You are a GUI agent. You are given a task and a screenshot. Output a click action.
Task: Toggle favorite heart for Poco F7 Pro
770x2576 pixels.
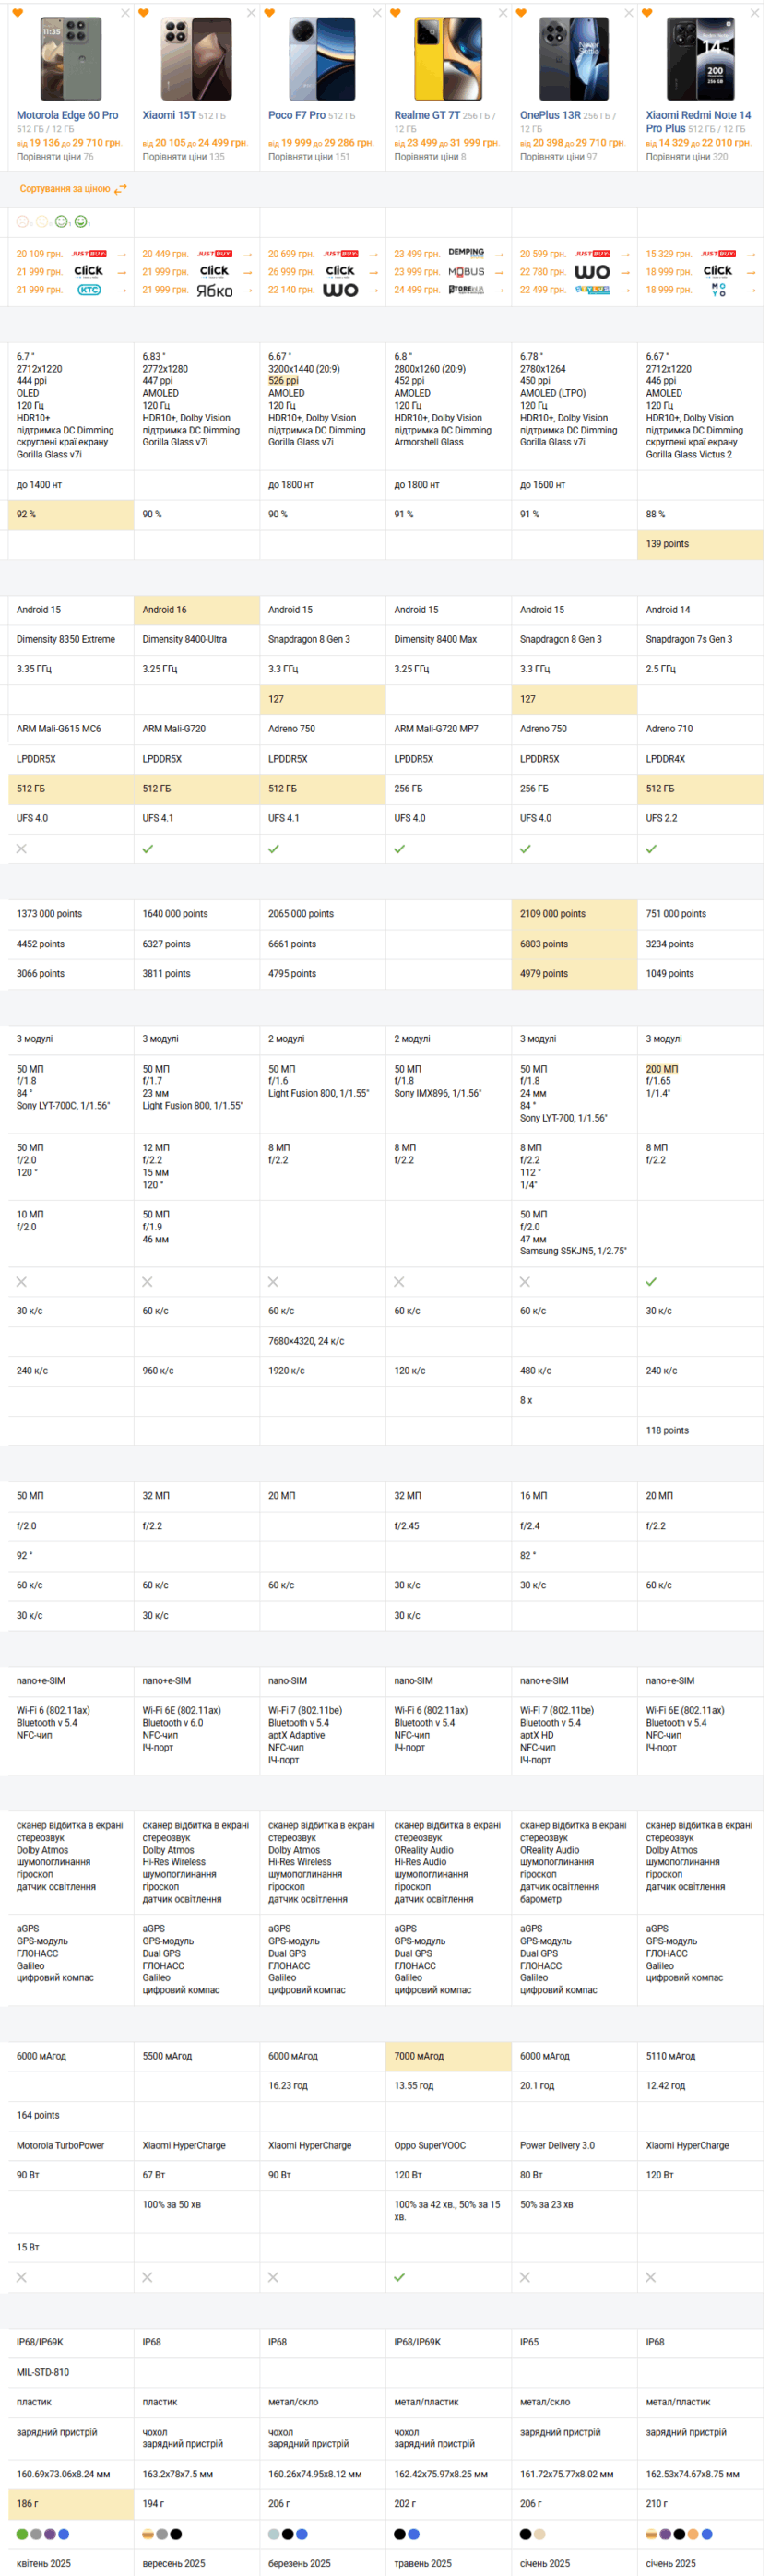click(x=270, y=13)
